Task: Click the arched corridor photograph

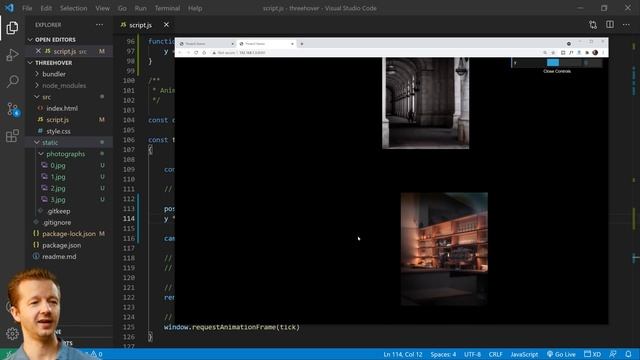Action: [x=425, y=103]
